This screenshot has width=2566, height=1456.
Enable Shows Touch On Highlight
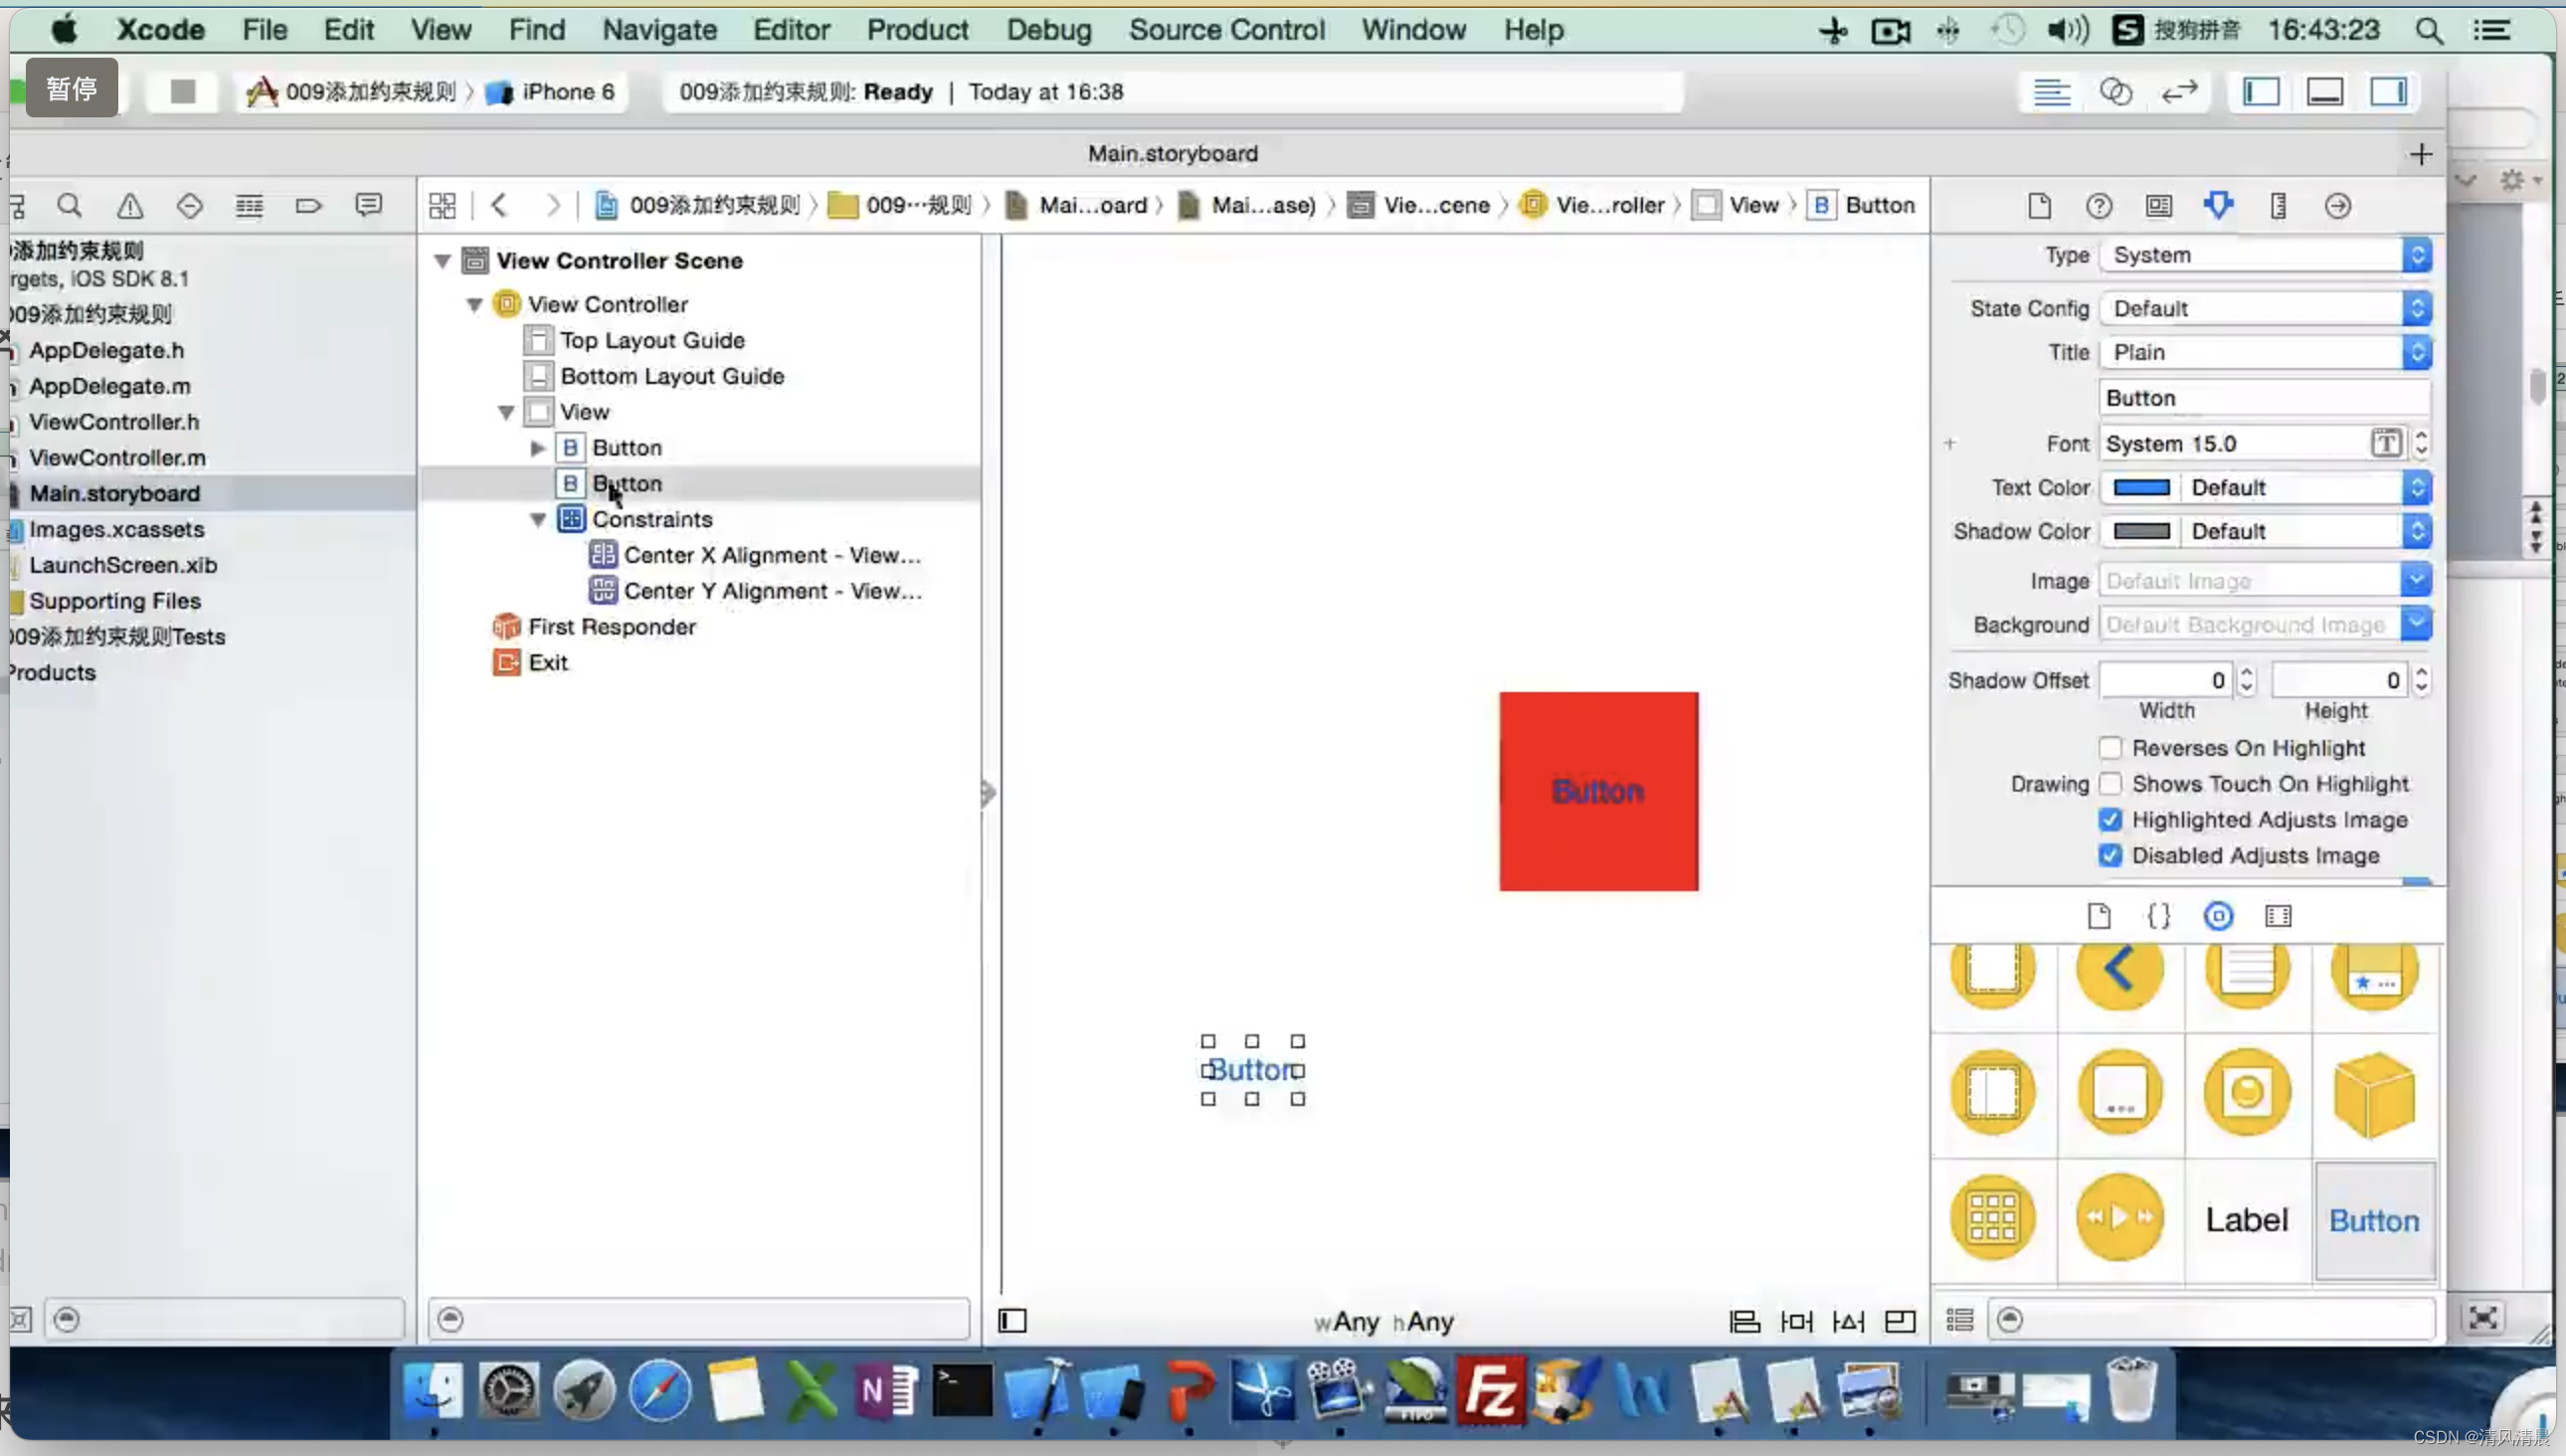[2110, 784]
